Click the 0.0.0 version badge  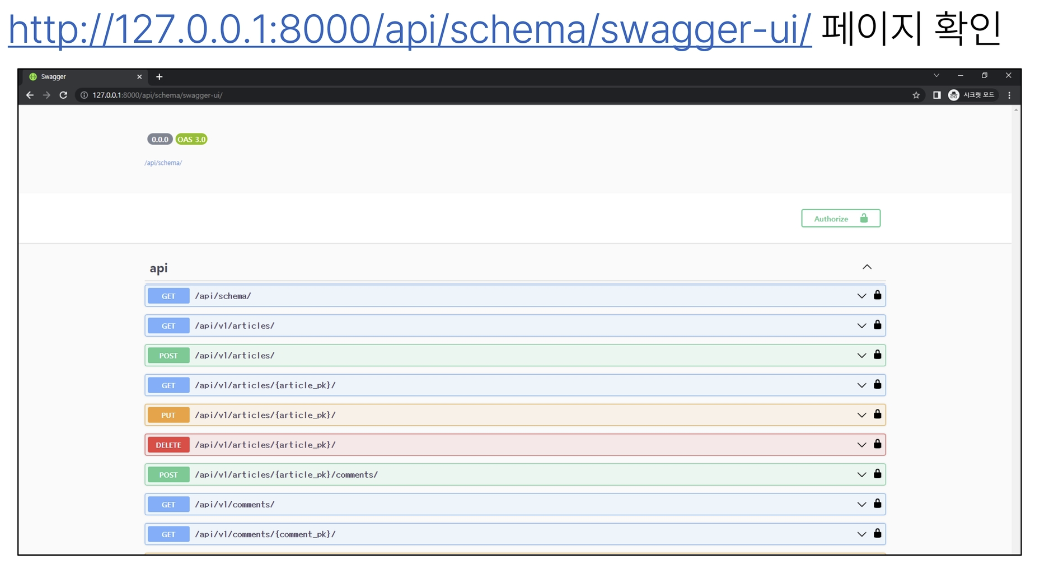point(160,139)
